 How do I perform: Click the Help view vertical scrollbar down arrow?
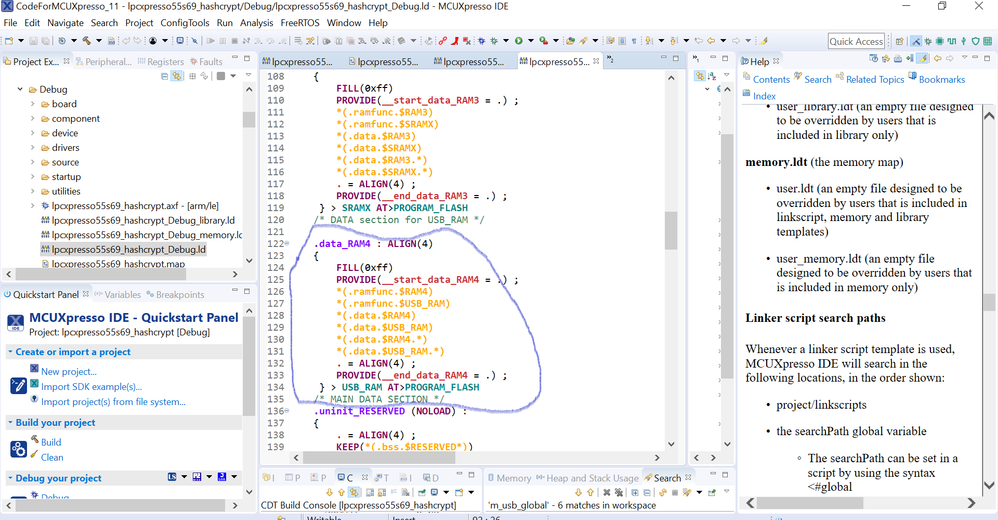pos(988,486)
